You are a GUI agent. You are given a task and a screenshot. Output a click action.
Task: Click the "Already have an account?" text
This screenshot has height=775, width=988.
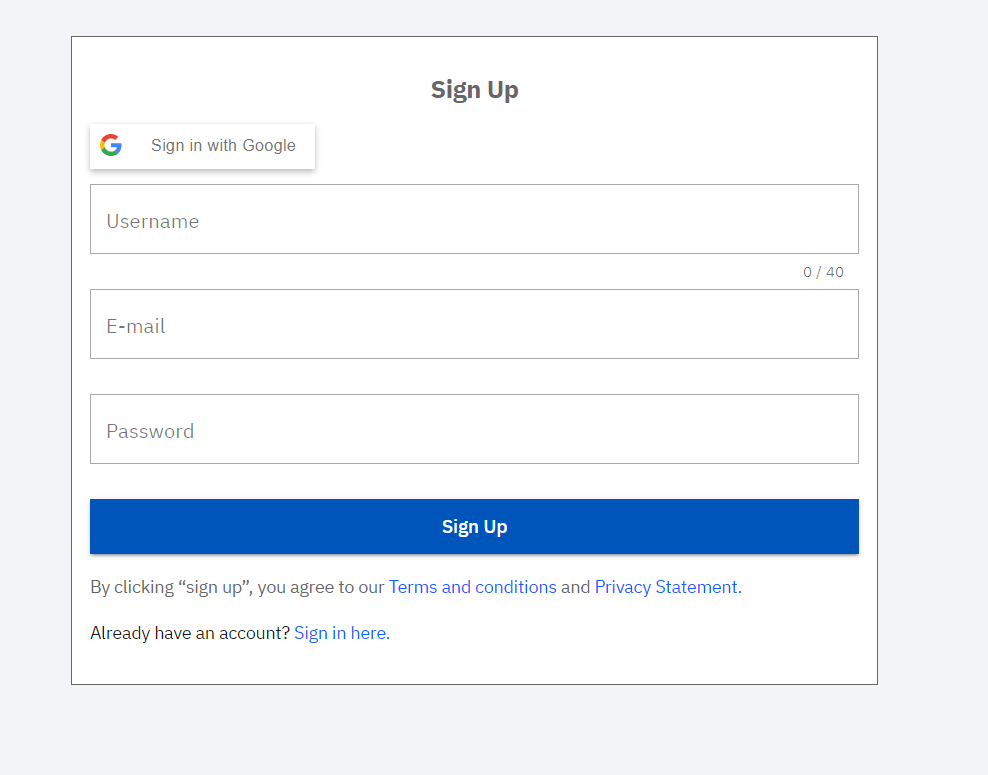click(190, 633)
